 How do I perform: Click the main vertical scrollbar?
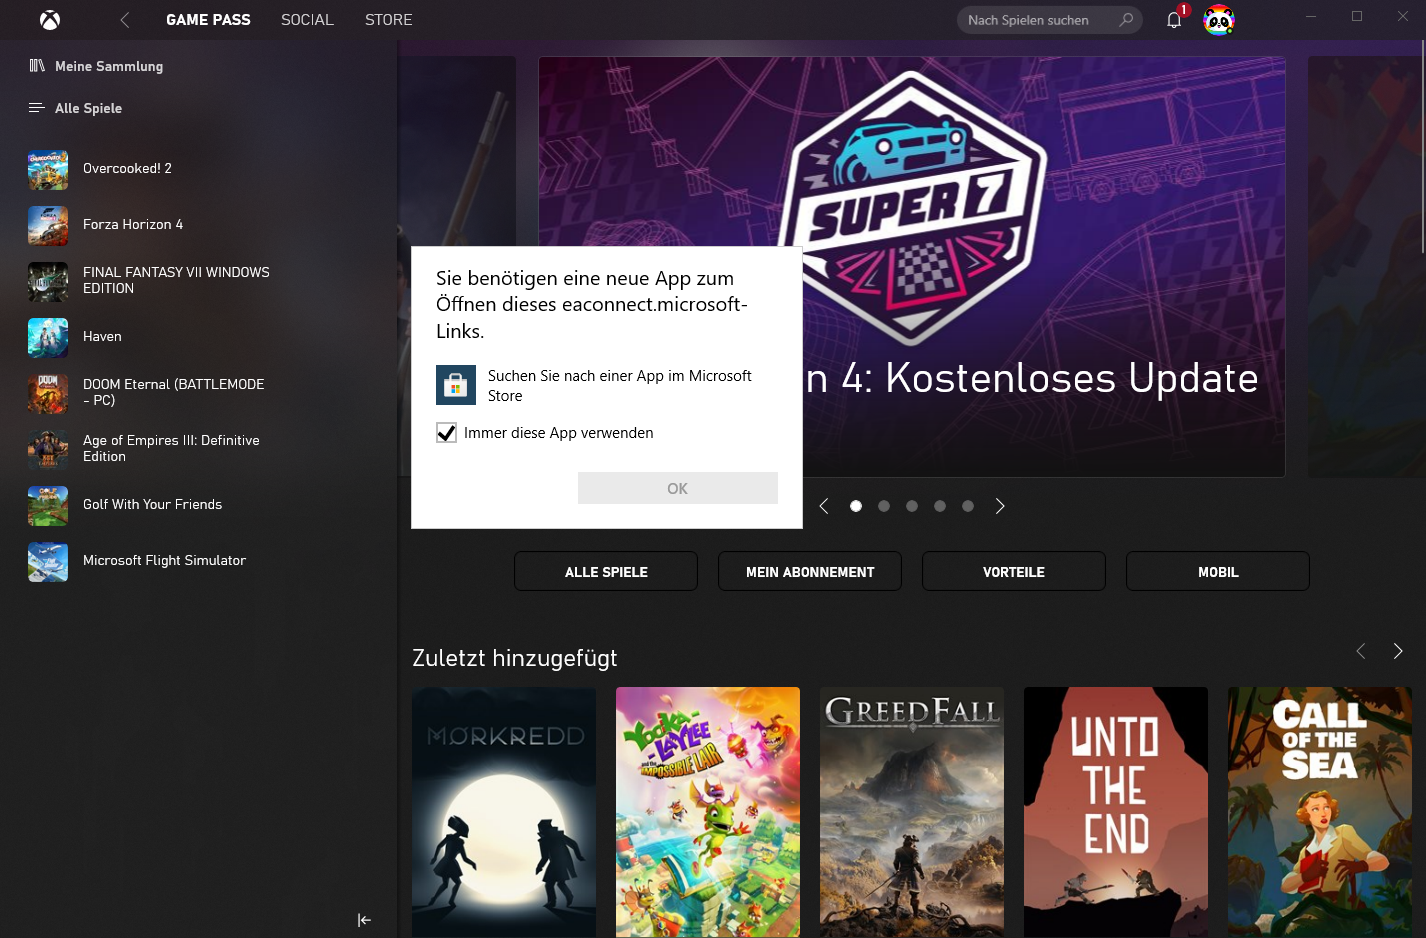pos(1422,145)
